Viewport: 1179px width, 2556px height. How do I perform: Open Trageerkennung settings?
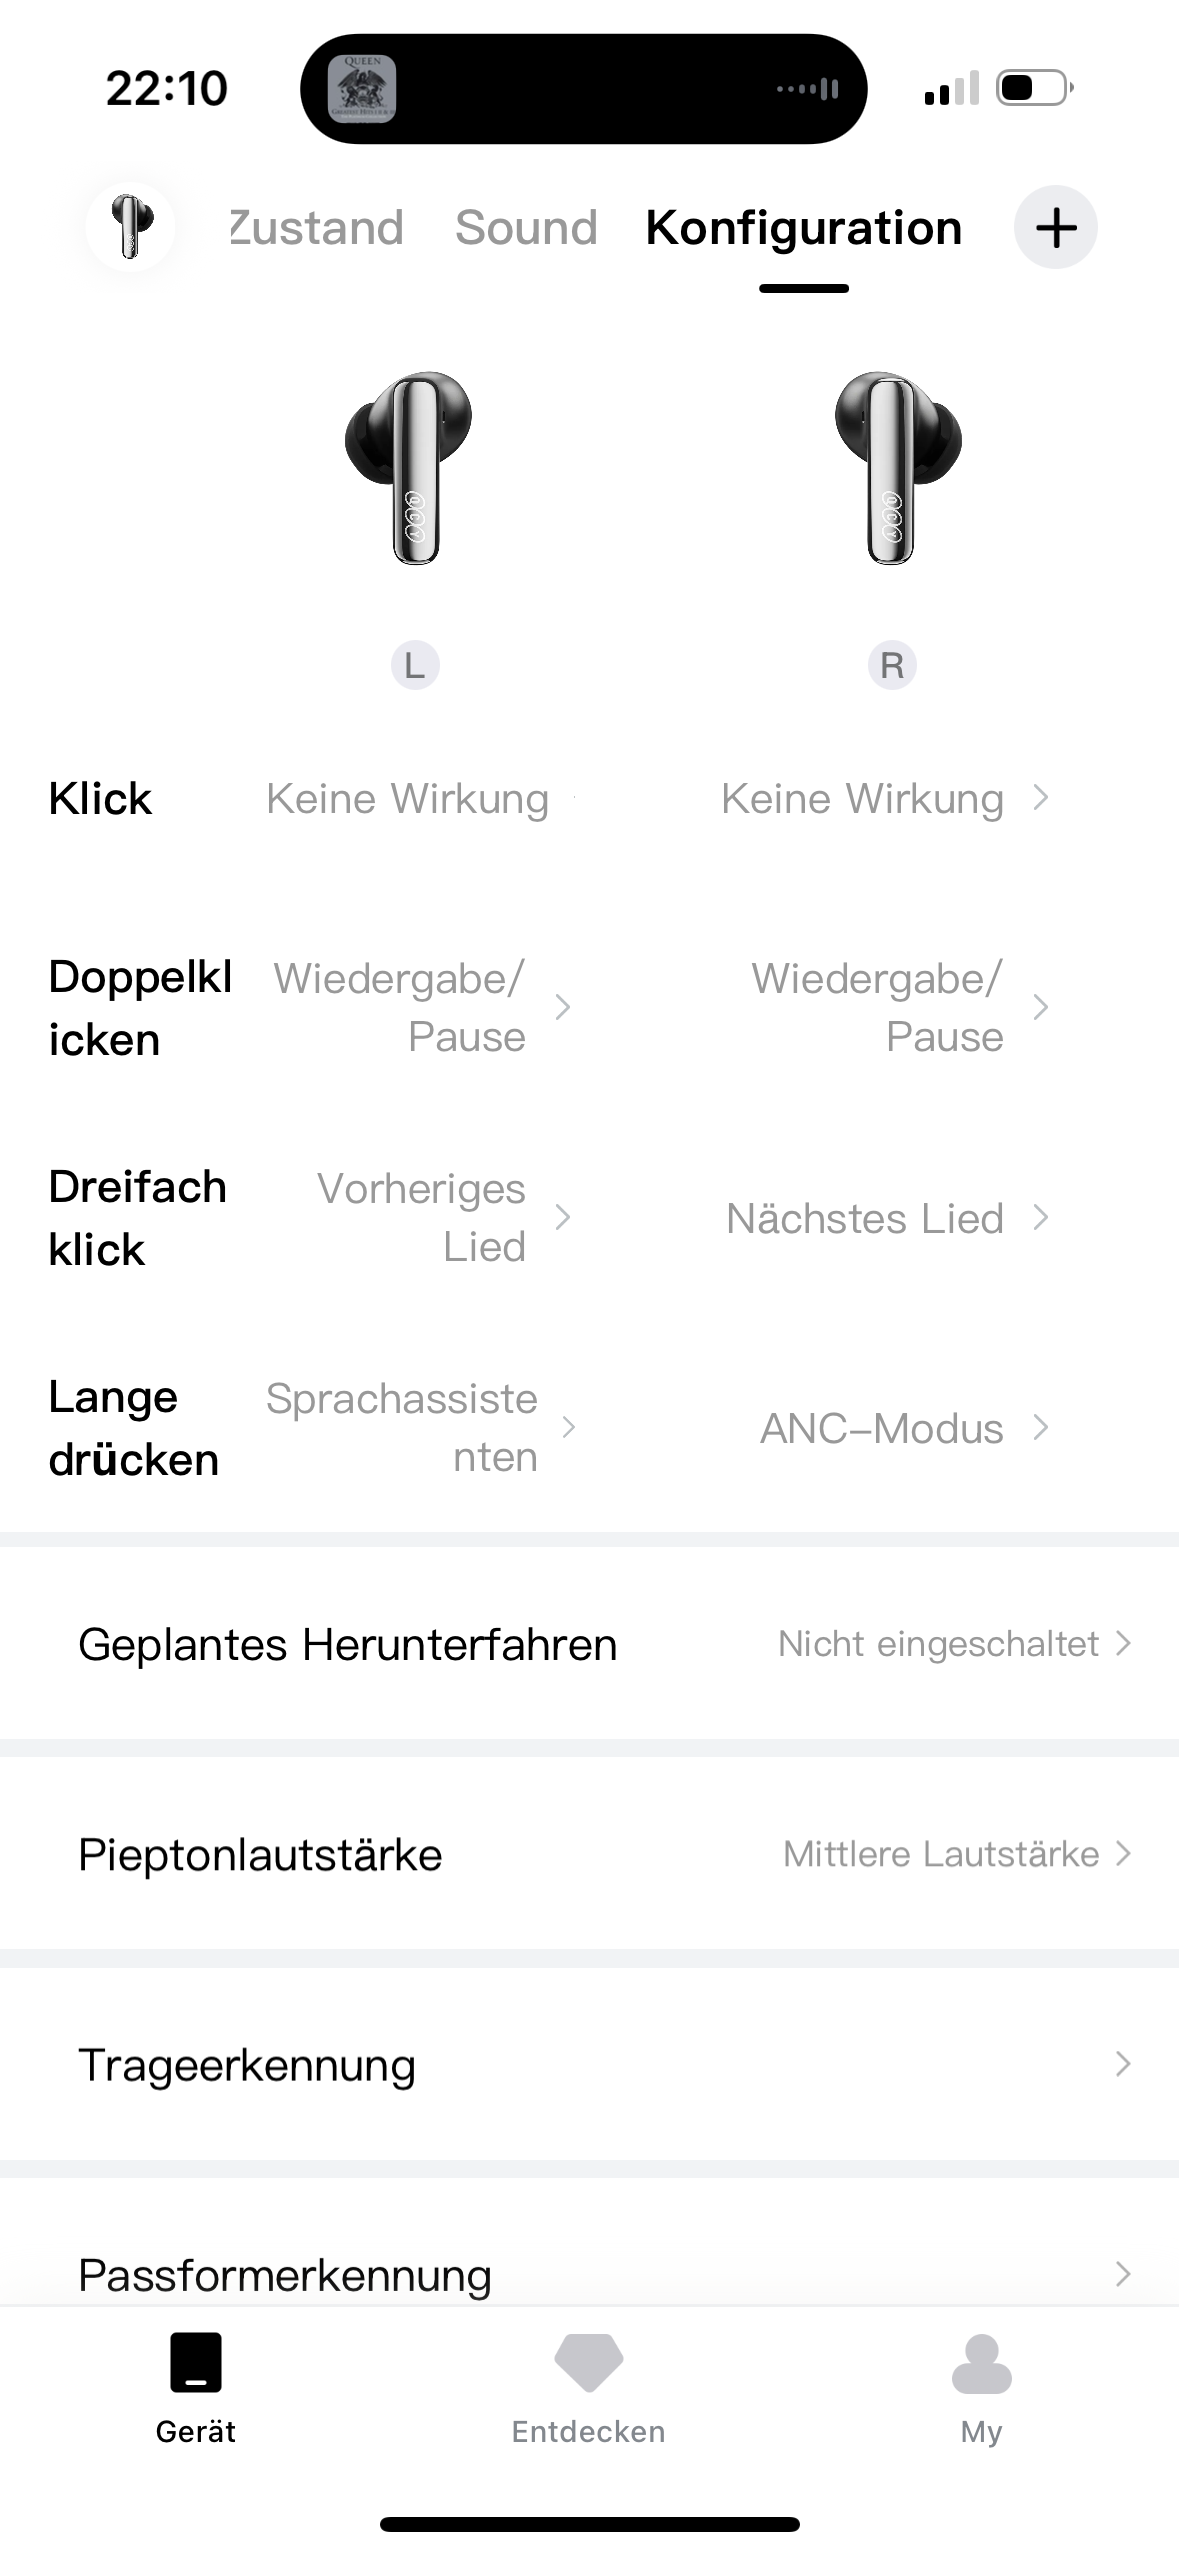tap(589, 2064)
